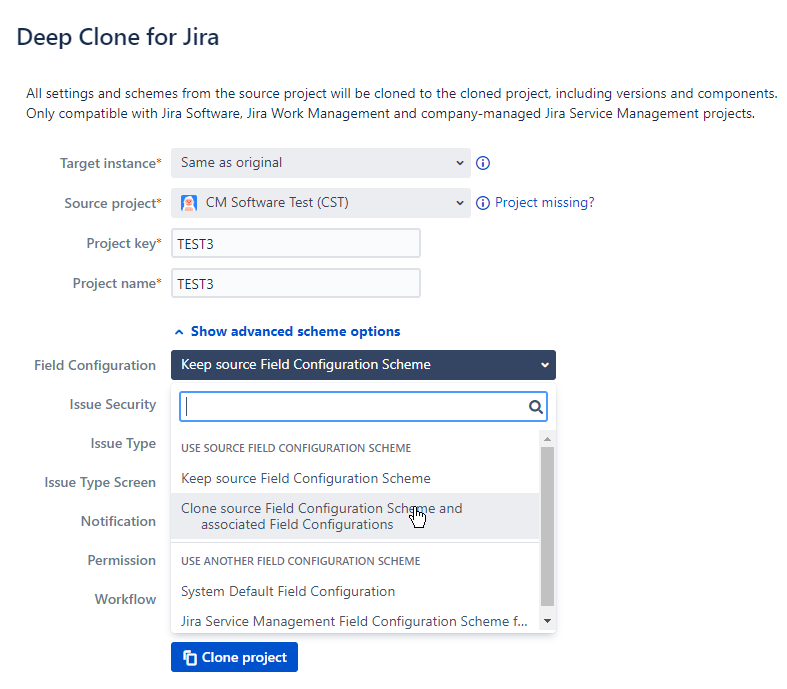Open the Project missing? link

(x=545, y=202)
